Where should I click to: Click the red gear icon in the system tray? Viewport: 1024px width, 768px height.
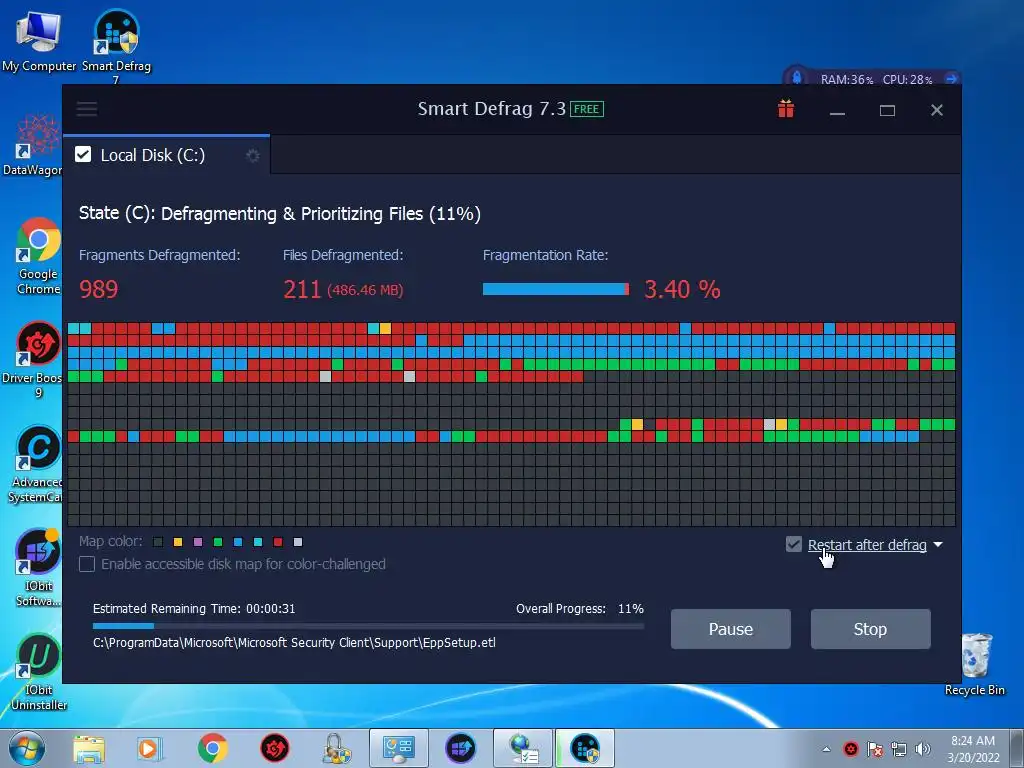click(x=851, y=749)
